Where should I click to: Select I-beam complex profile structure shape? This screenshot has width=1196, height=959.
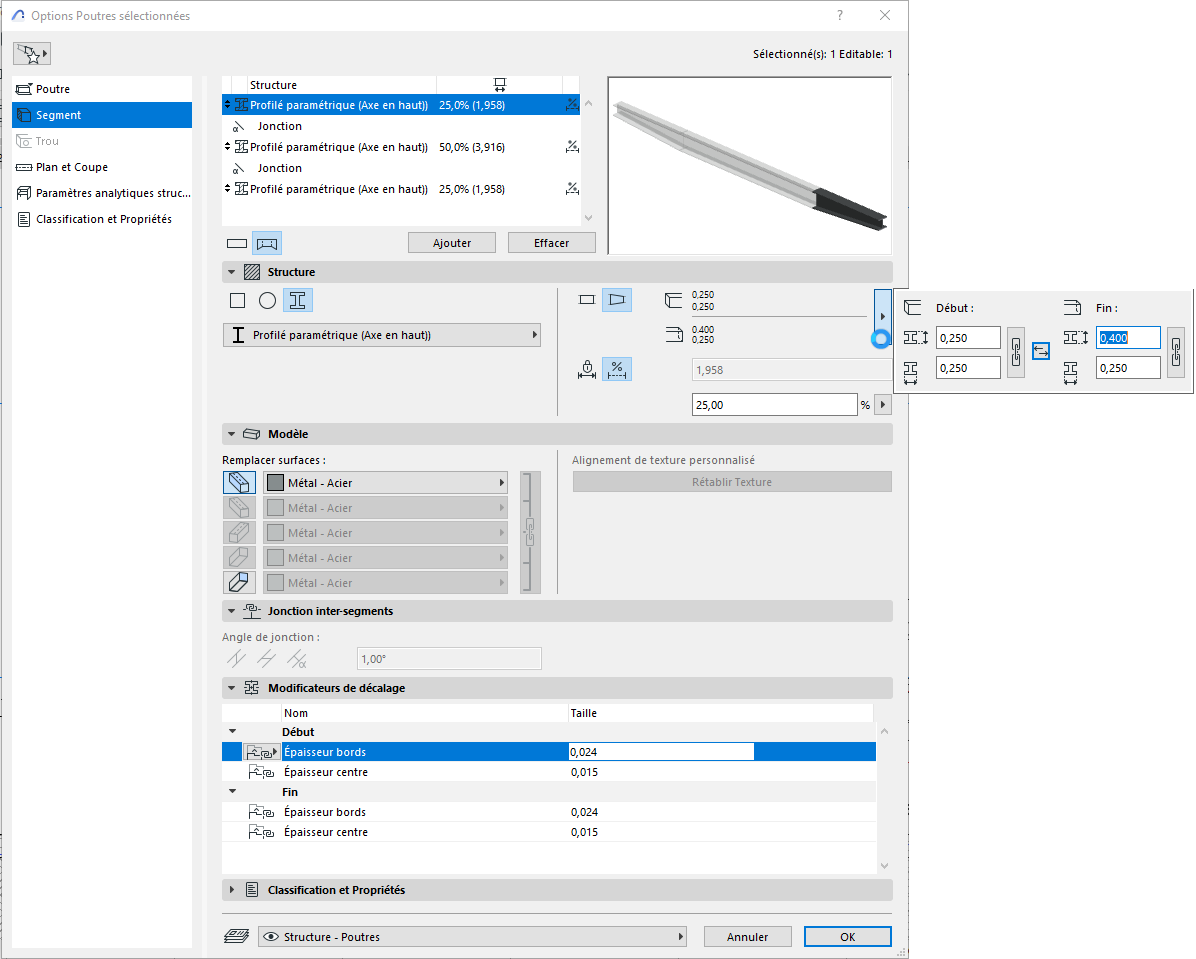297,301
